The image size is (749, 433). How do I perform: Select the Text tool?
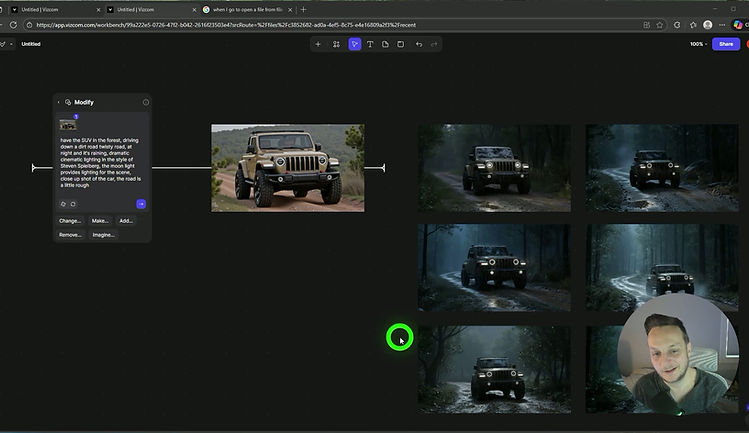[x=370, y=44]
